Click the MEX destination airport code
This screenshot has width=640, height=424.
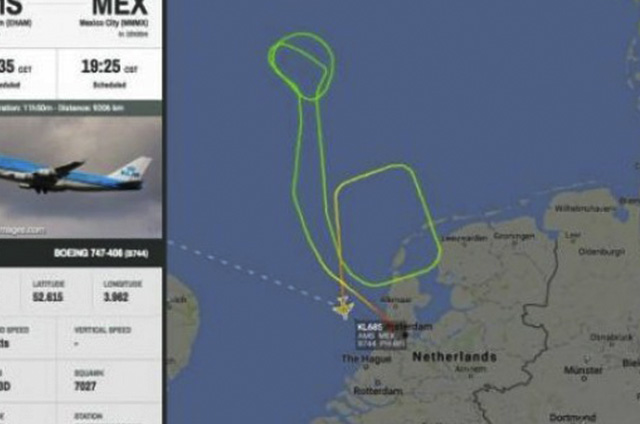click(x=120, y=7)
